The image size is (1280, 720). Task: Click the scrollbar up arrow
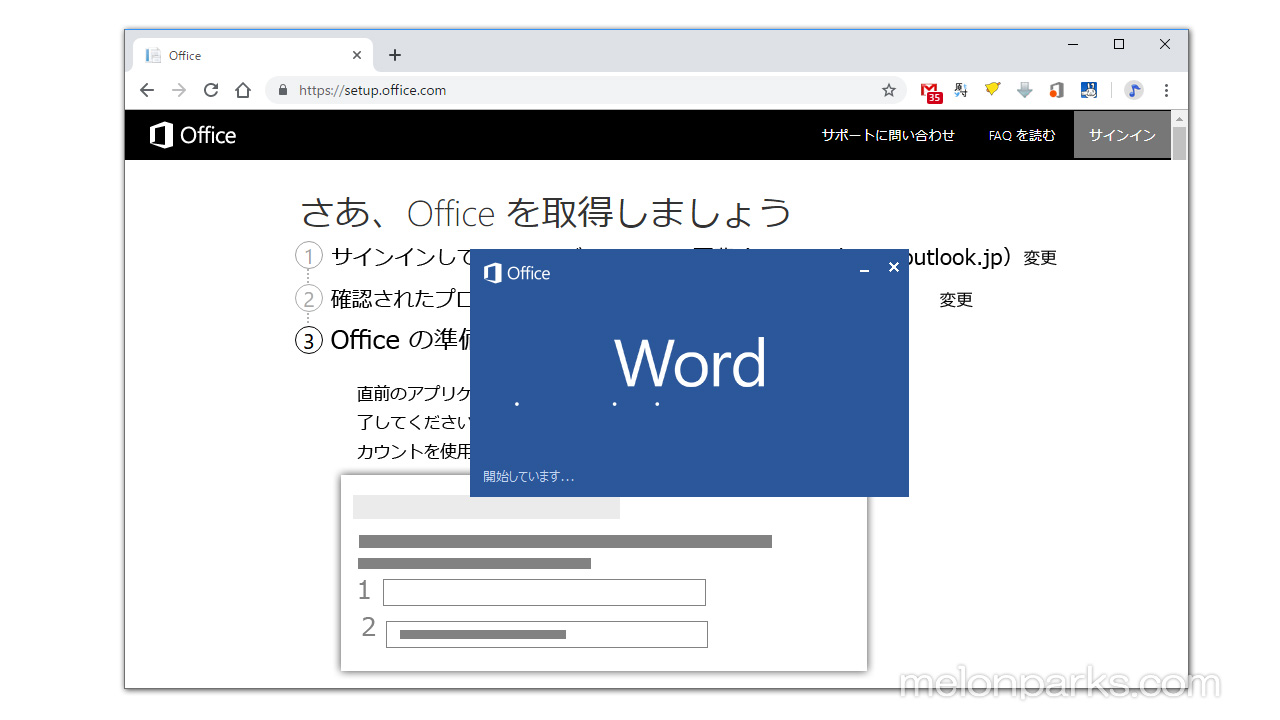[1179, 118]
